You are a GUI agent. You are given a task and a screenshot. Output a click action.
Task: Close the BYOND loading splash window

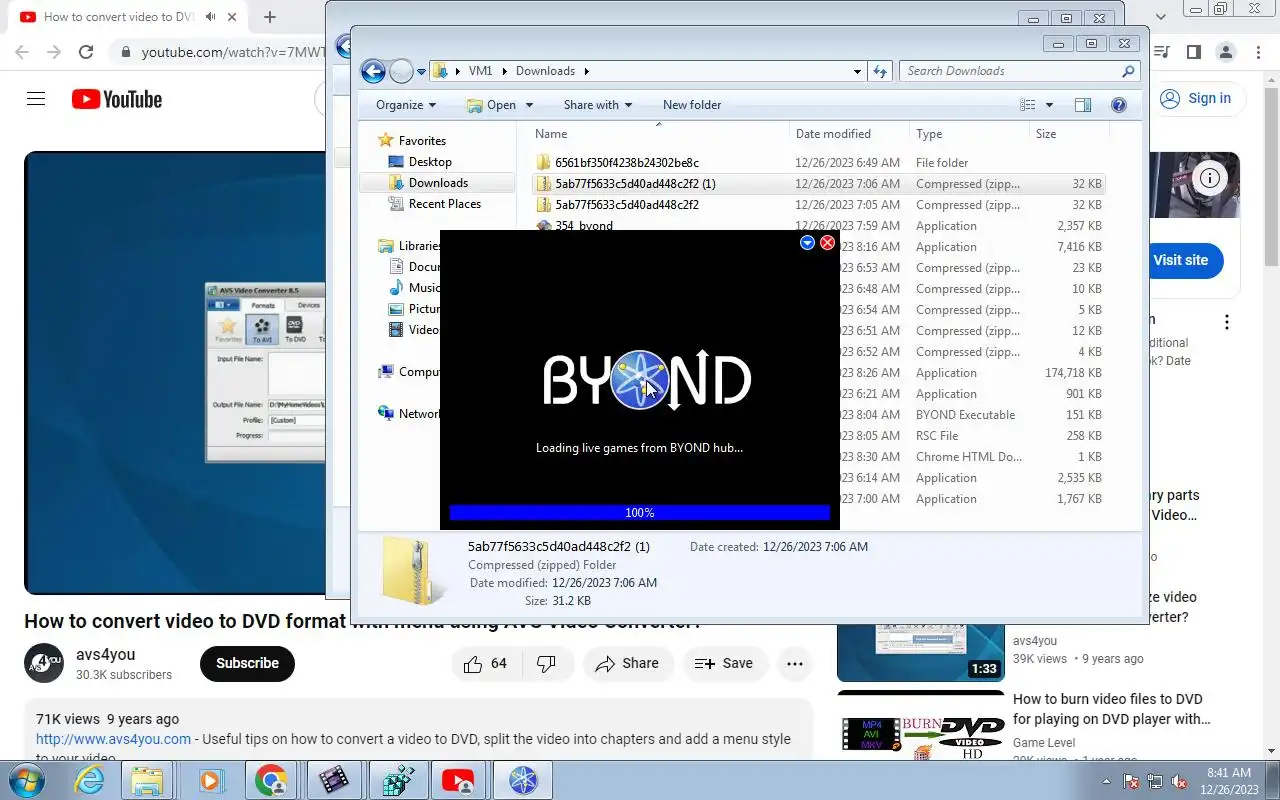(827, 243)
